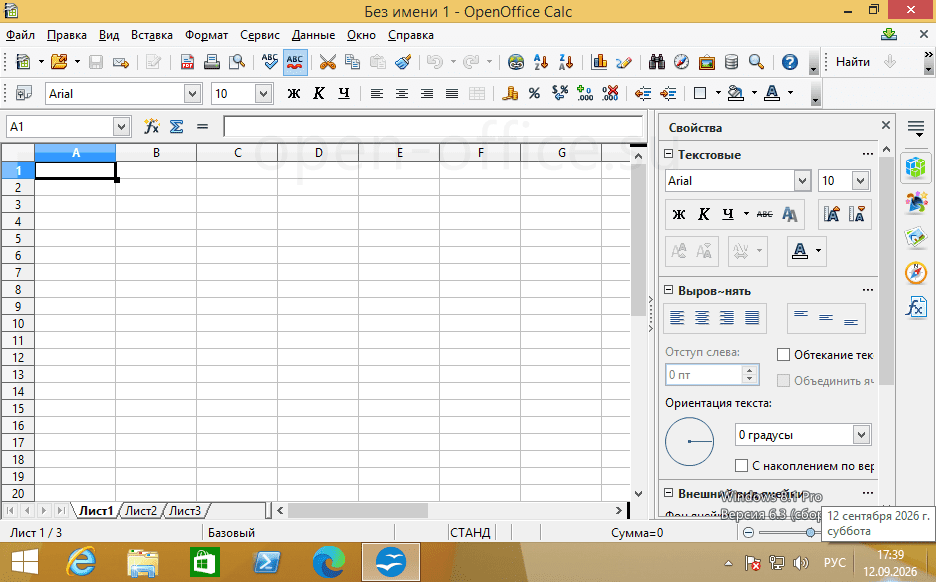Collapse the Выровнять section
Viewport: 936px width, 582px height.
pyautogui.click(x=669, y=290)
